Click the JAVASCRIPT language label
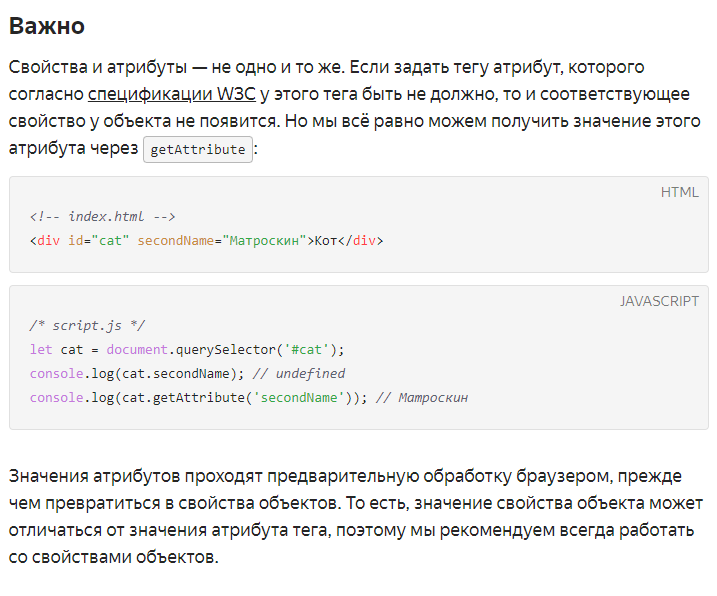 pos(659,301)
